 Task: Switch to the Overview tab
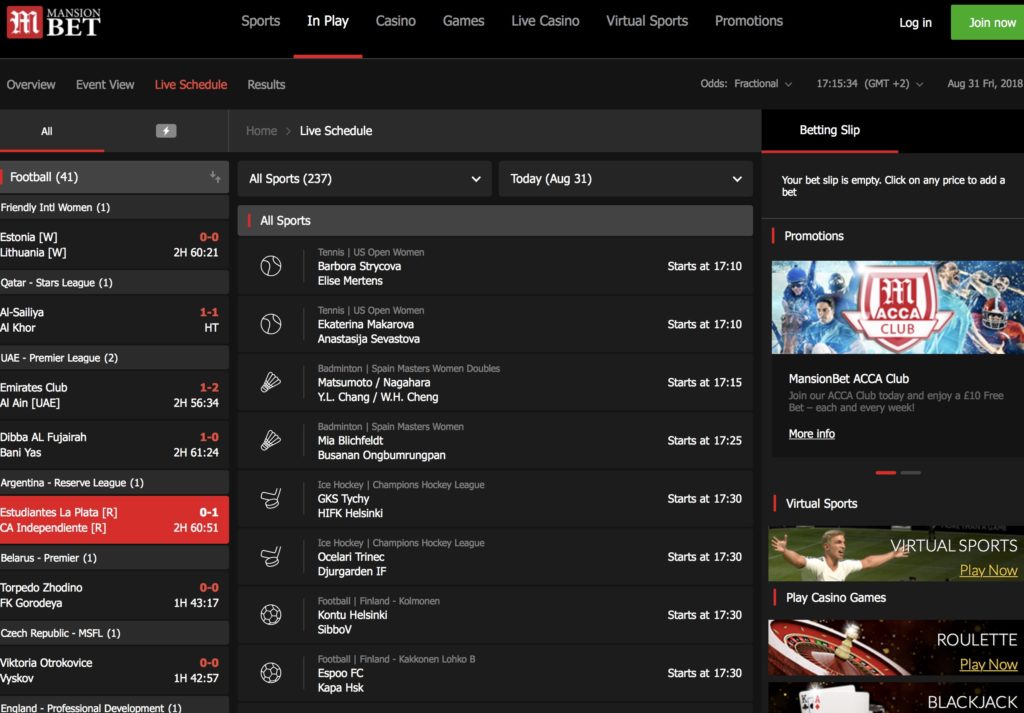pos(31,84)
